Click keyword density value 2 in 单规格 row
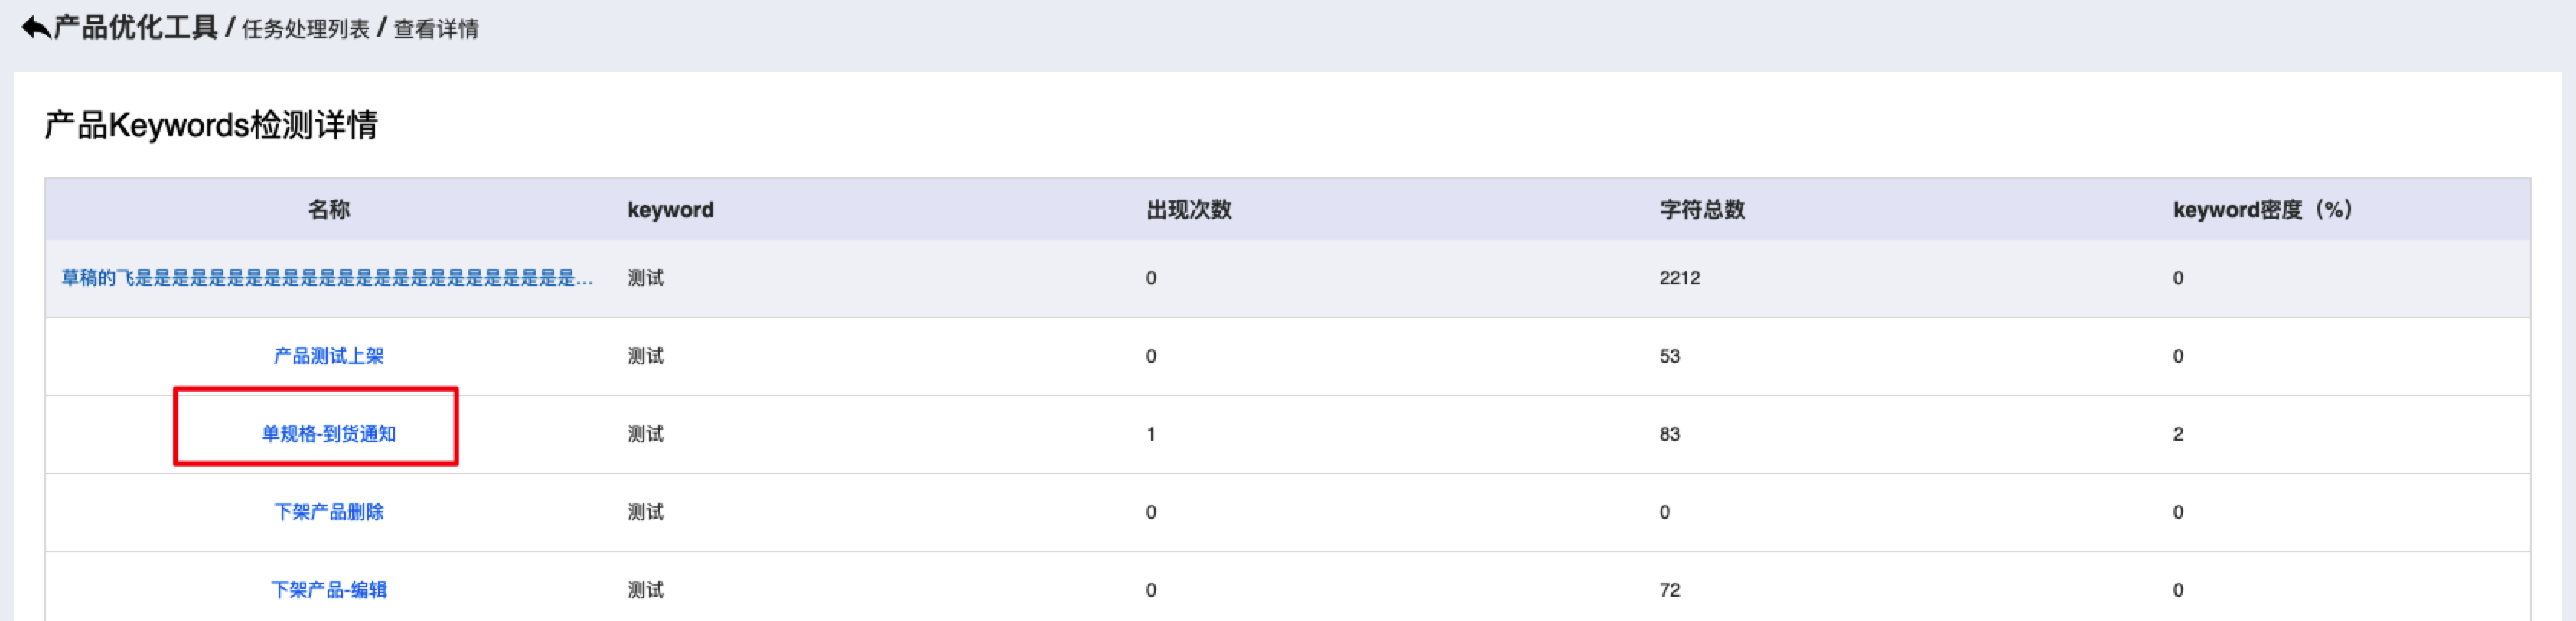 (2178, 434)
